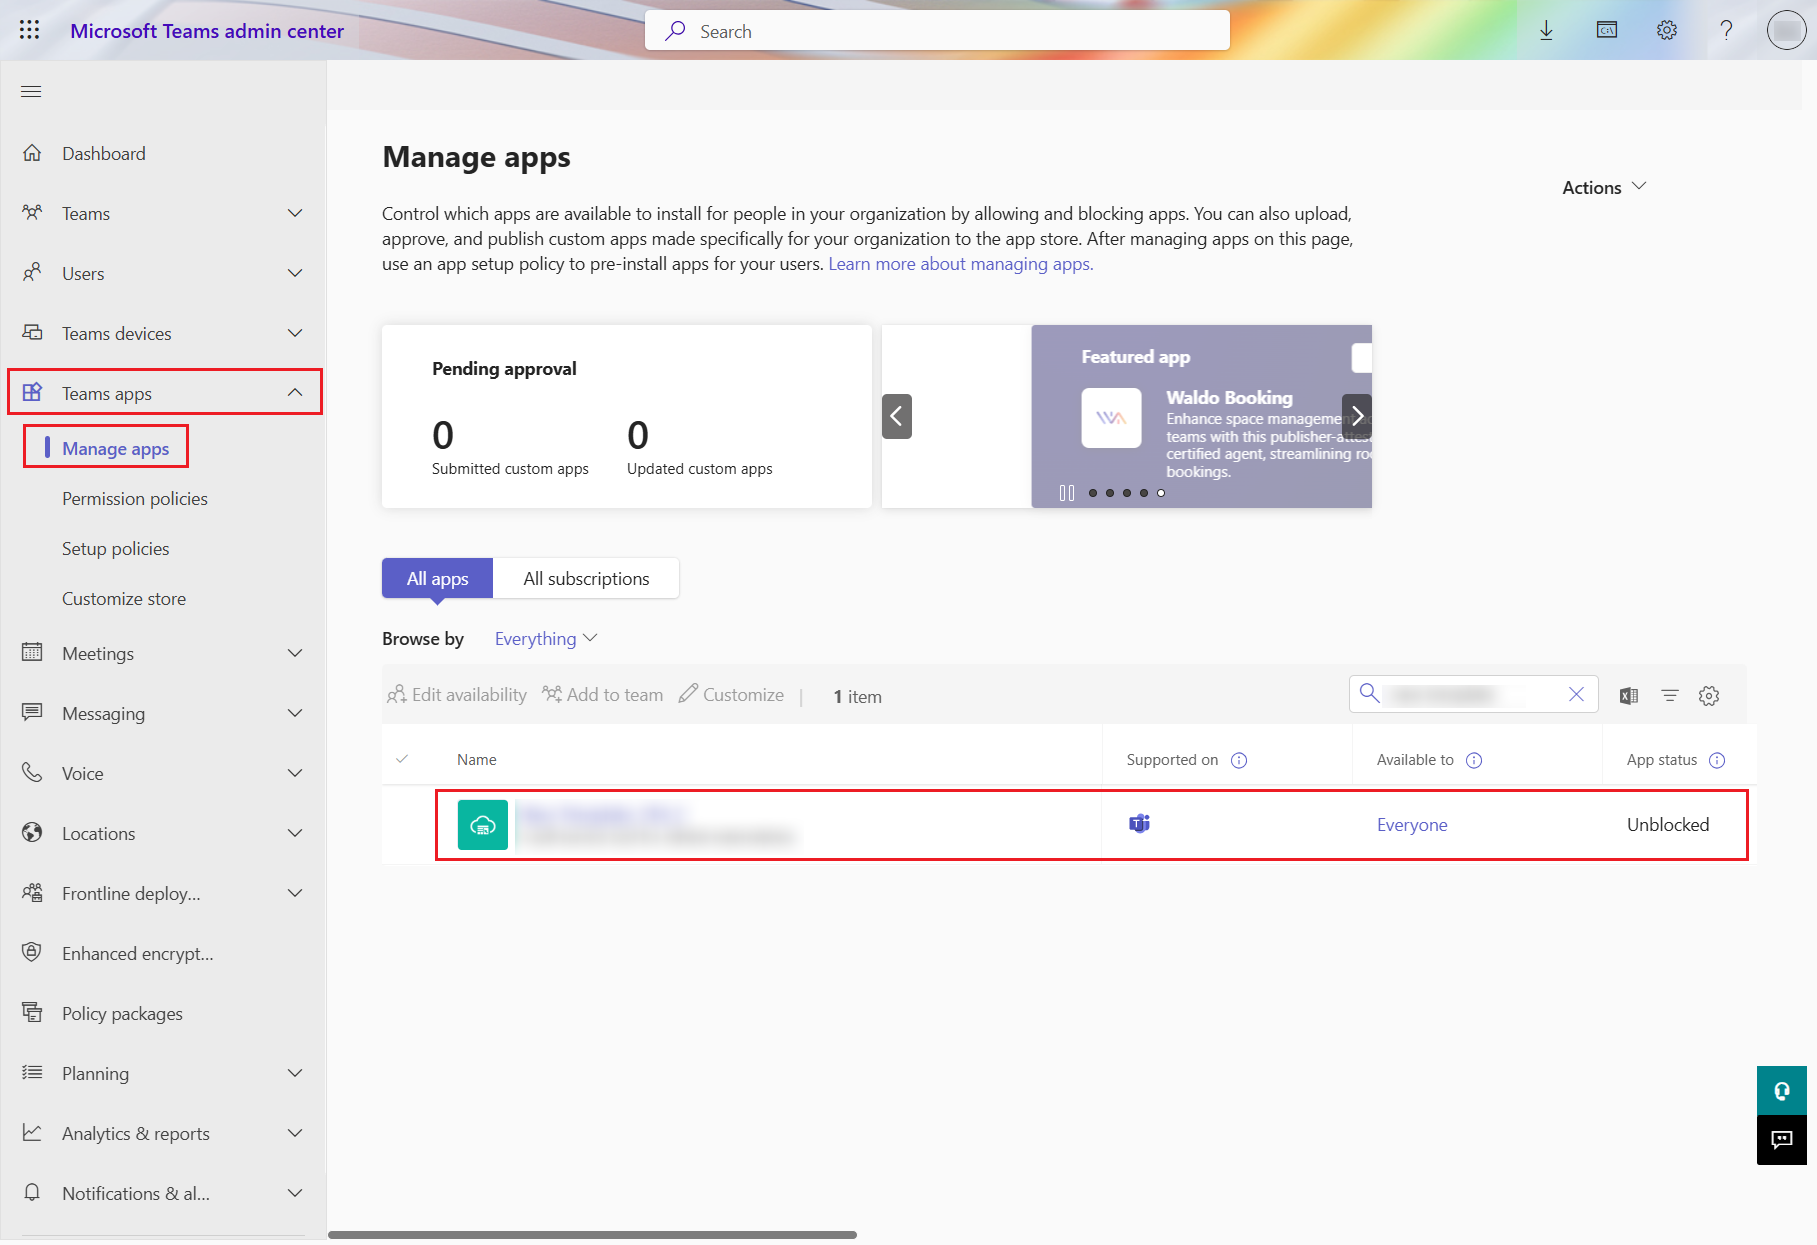This screenshot has width=1817, height=1245.
Task: Open the filter options for the apps table
Action: [x=1669, y=694]
